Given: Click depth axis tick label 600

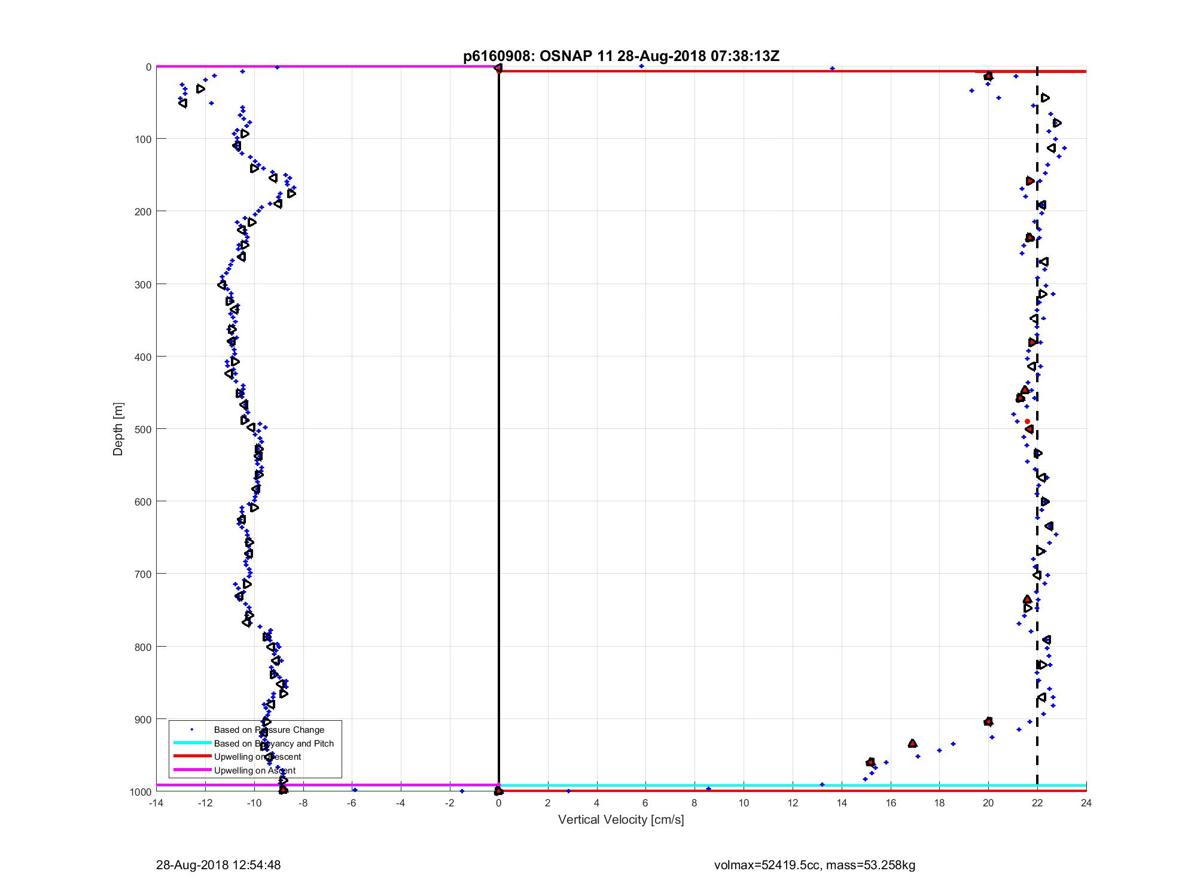Looking at the screenshot, I should coord(141,501).
